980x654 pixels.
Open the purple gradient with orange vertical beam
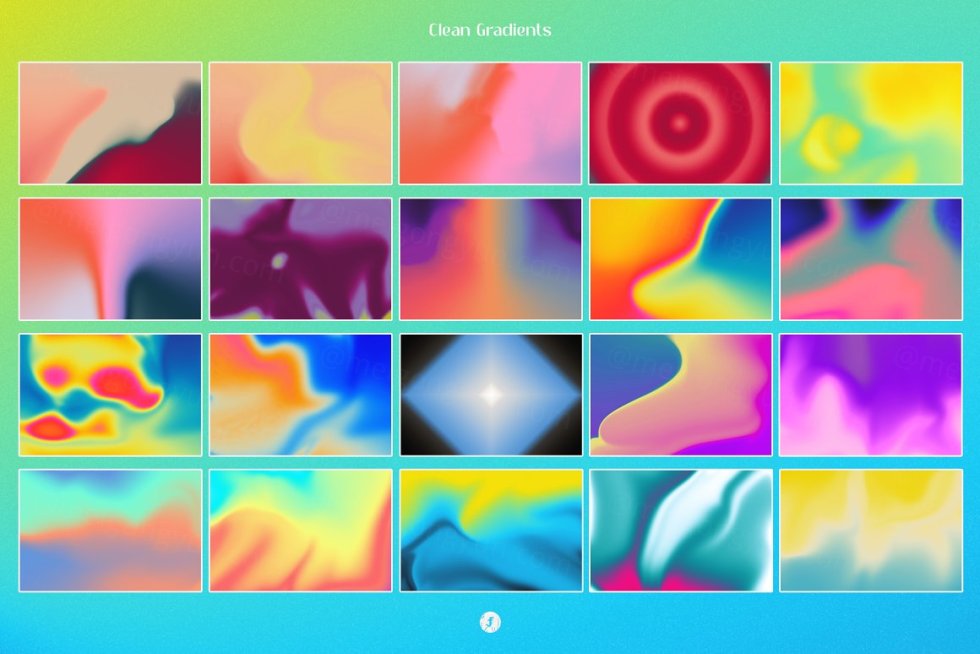490,259
